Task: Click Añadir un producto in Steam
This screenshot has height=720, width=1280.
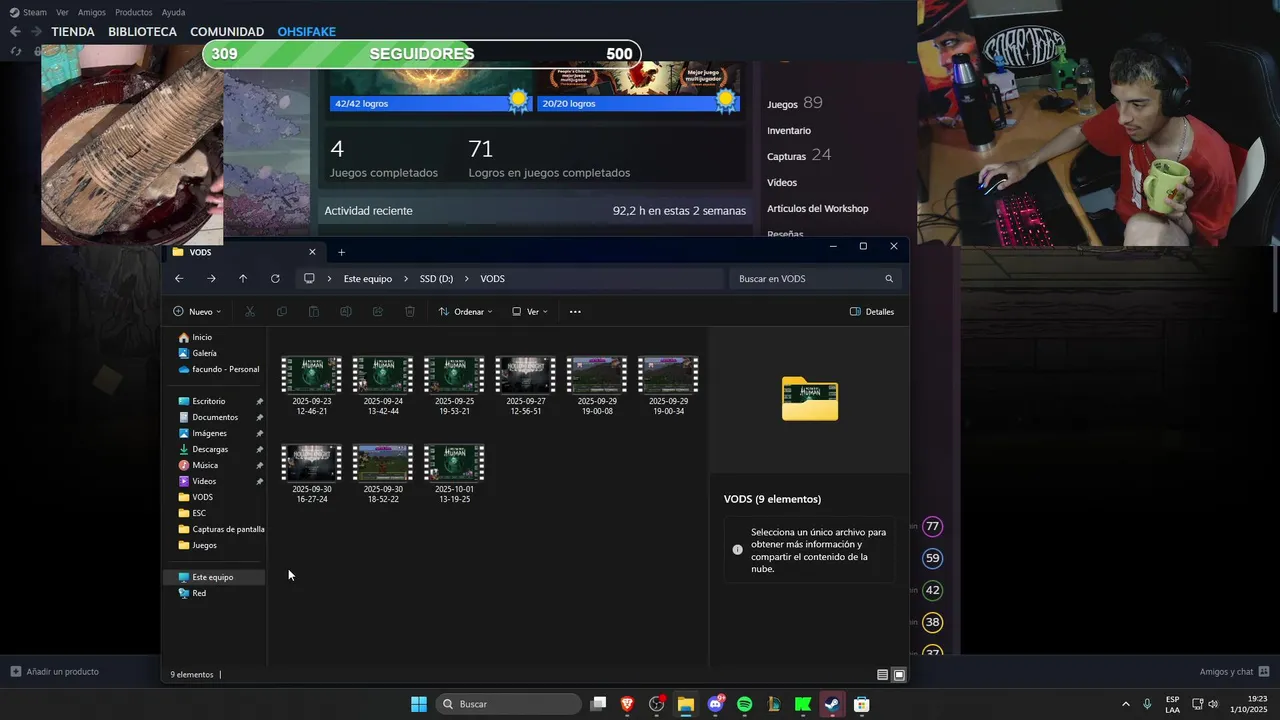Action: tap(55, 672)
